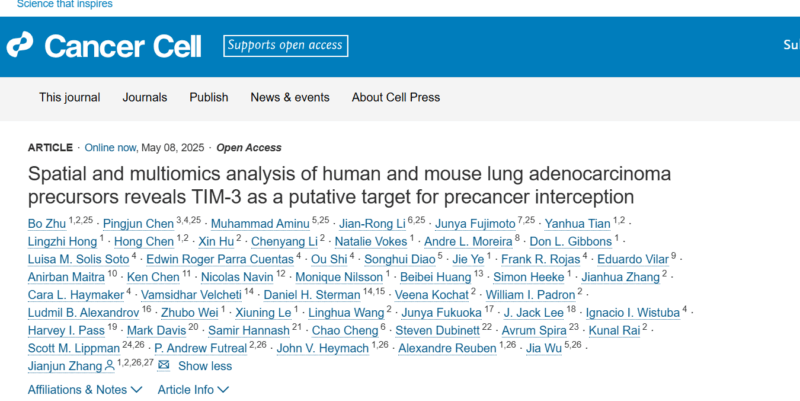Screen dimensions: 800x401
Task: Open the Journals menu
Action: (144, 97)
